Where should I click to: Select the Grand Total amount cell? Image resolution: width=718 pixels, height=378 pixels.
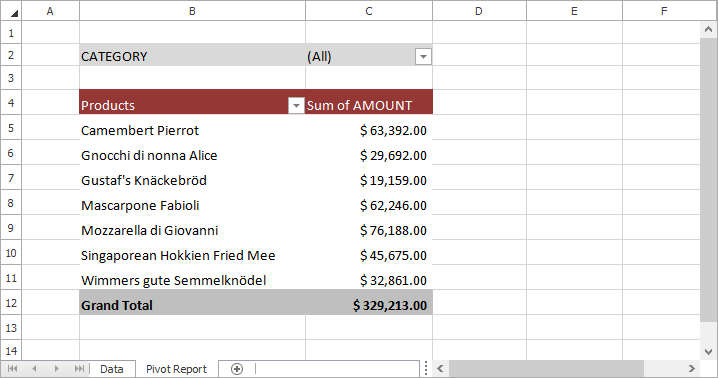pyautogui.click(x=369, y=302)
